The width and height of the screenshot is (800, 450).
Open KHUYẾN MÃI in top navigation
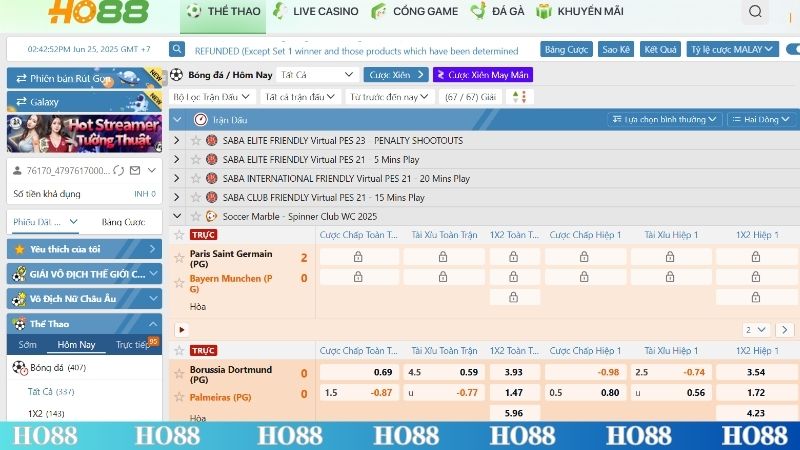pyautogui.click(x=580, y=11)
